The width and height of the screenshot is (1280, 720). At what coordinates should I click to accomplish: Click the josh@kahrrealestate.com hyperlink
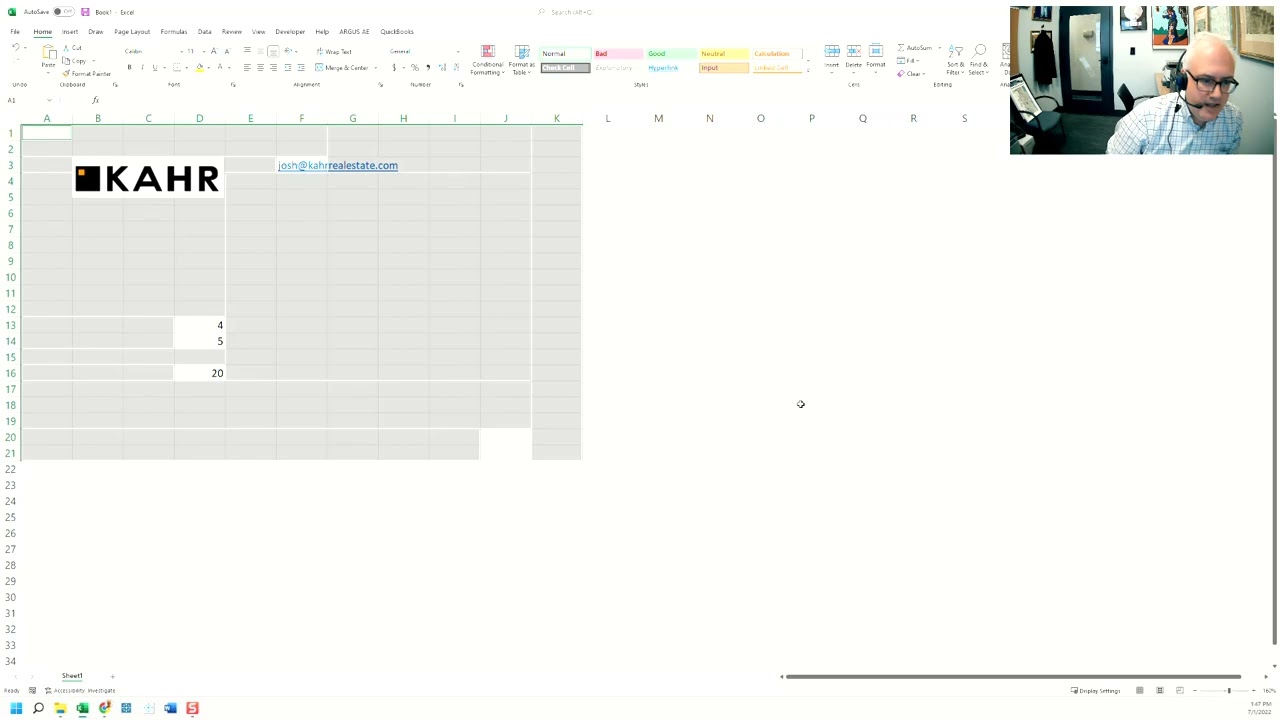point(338,165)
